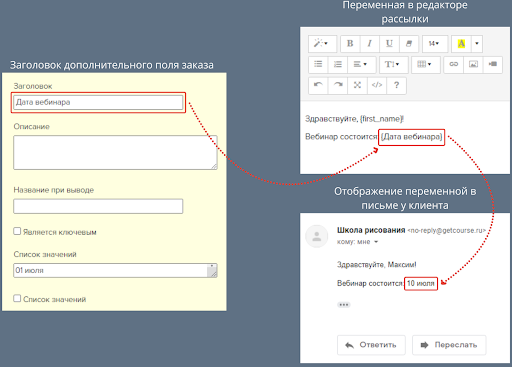The height and width of the screenshot is (367, 512).
Task: Click the 'Переслать' forward button
Action: click(449, 345)
